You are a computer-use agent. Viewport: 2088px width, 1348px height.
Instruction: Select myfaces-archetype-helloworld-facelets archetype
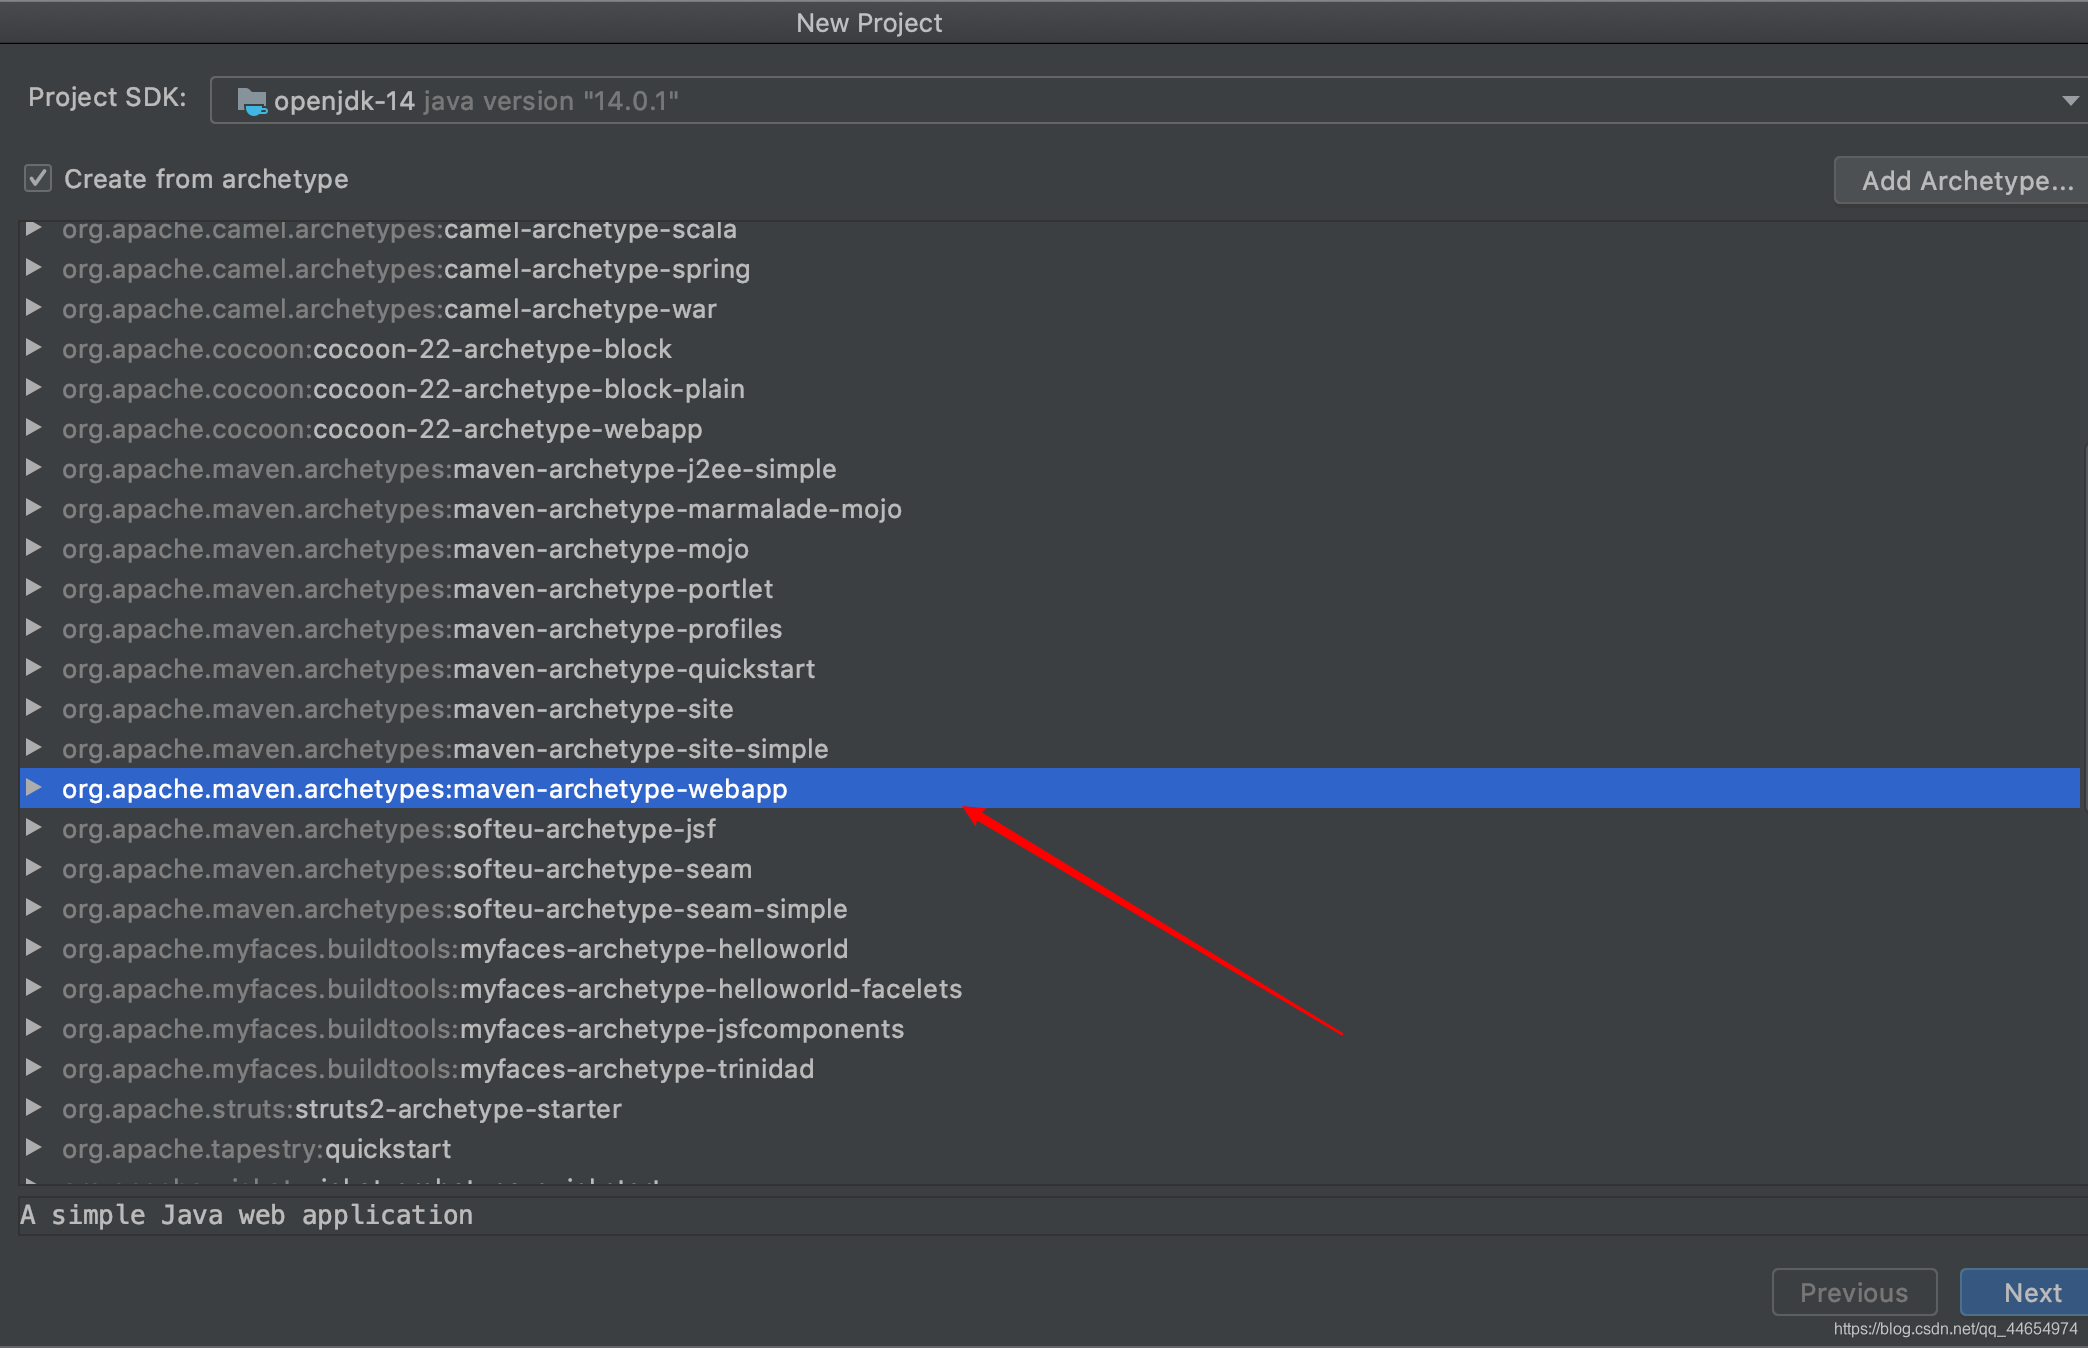point(512,989)
